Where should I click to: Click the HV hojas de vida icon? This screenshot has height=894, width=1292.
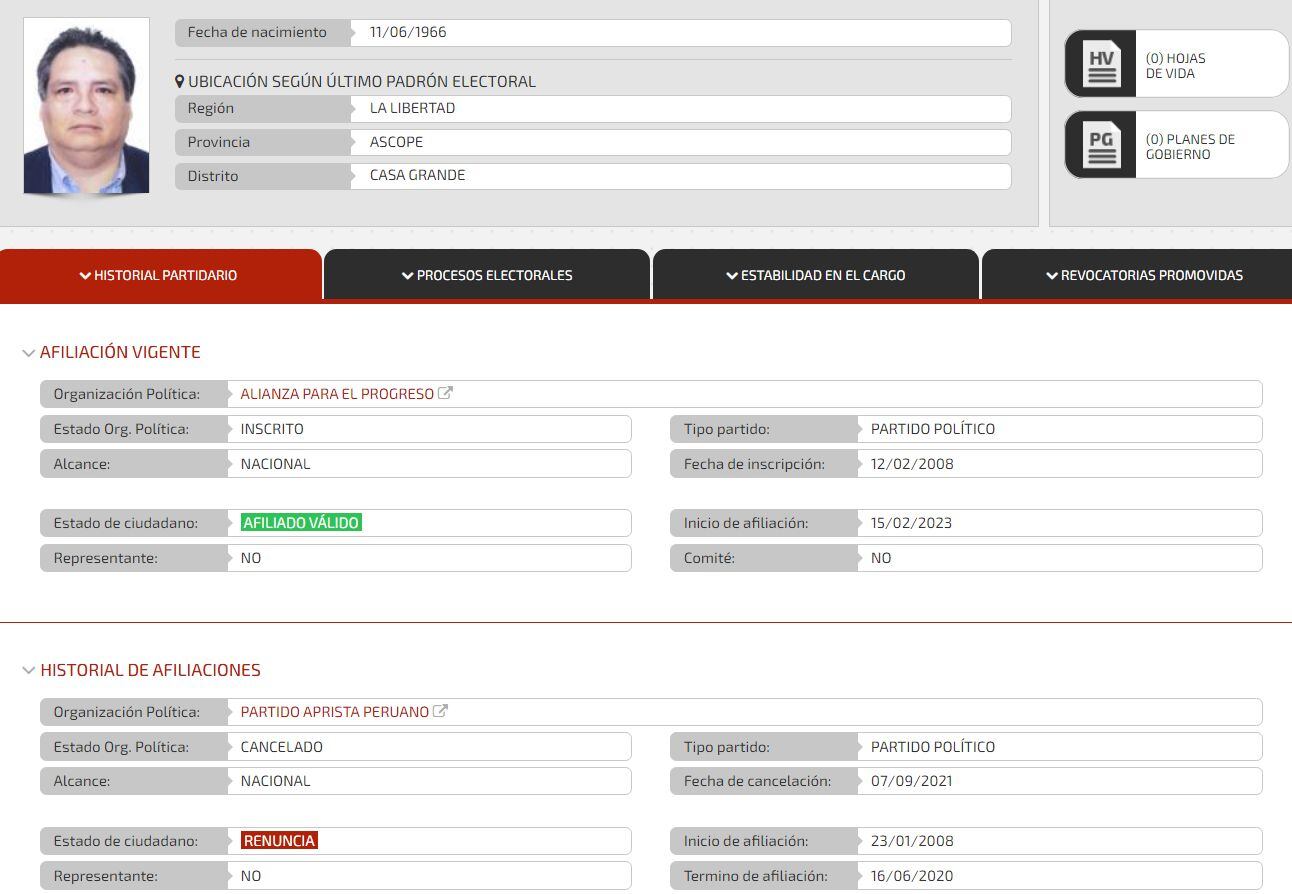coord(1101,65)
